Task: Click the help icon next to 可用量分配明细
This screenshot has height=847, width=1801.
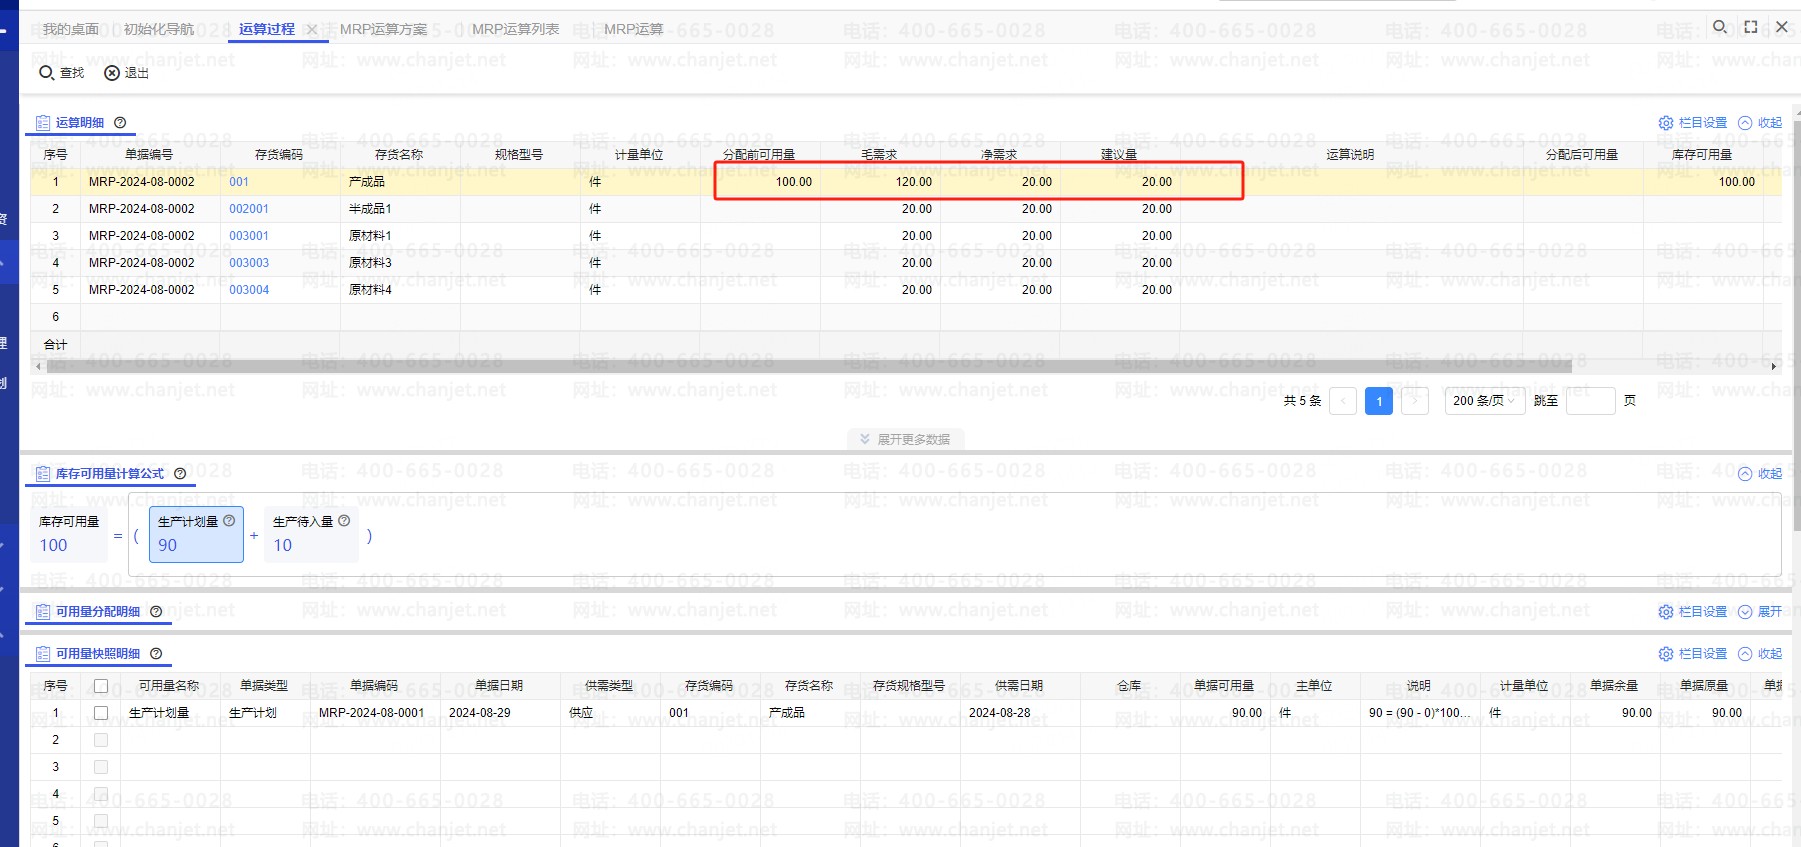Action: coord(156,611)
